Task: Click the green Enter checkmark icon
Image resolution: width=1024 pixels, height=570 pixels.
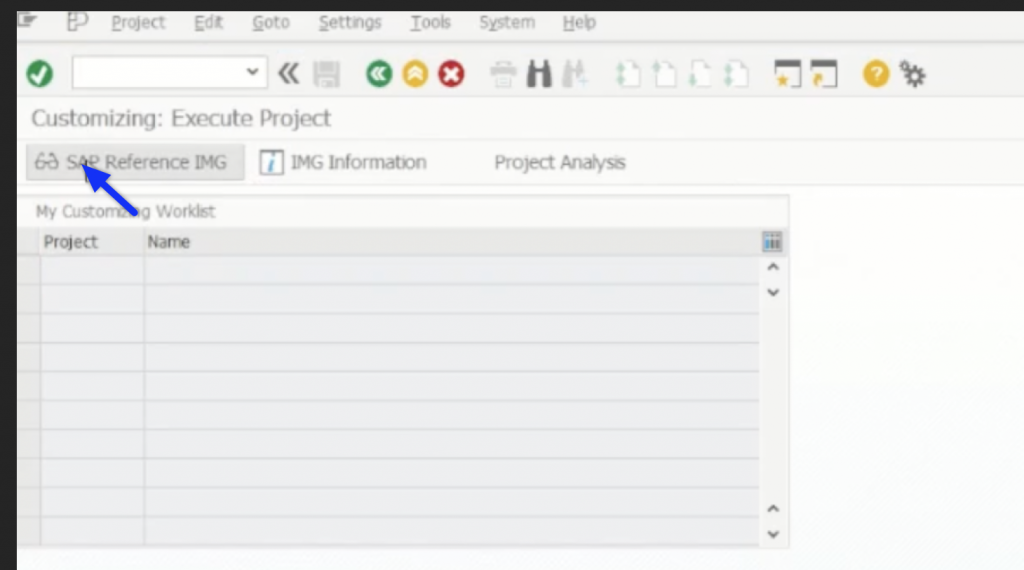Action: [x=40, y=74]
